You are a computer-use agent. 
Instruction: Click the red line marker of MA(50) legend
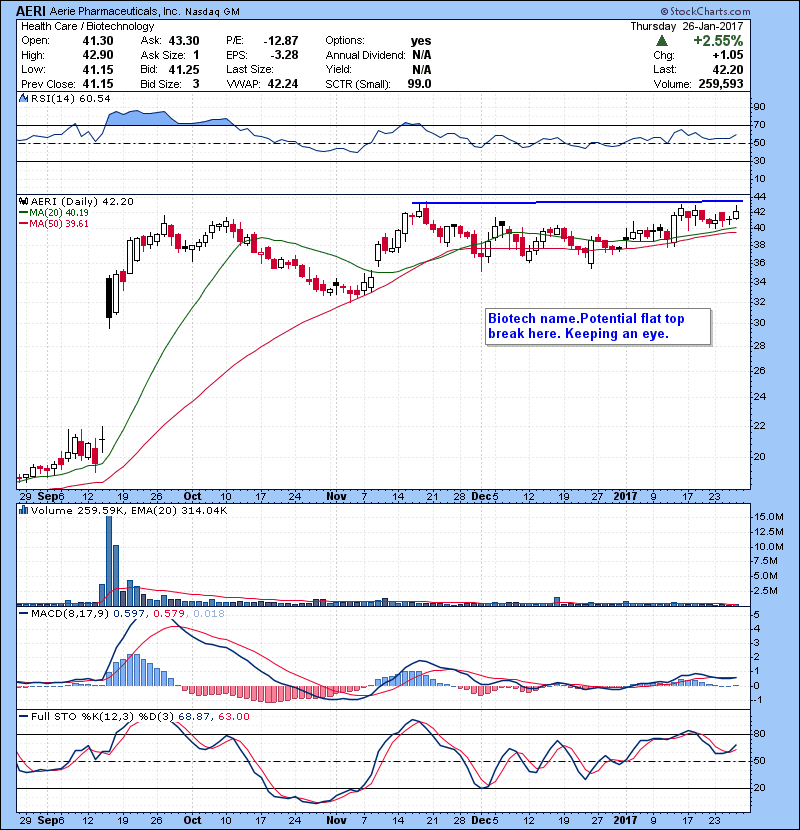point(23,223)
